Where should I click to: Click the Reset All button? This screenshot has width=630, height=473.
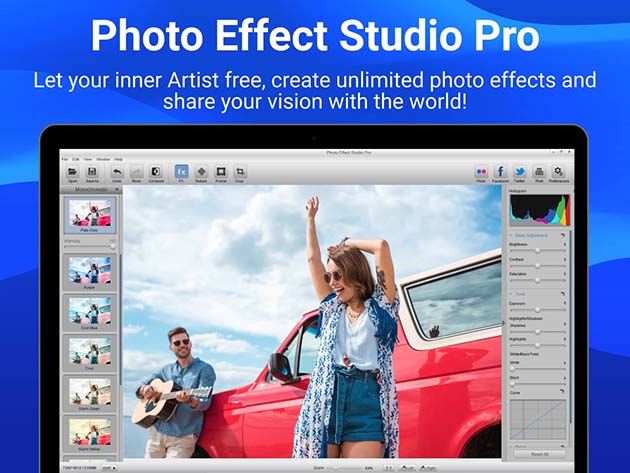pos(539,454)
